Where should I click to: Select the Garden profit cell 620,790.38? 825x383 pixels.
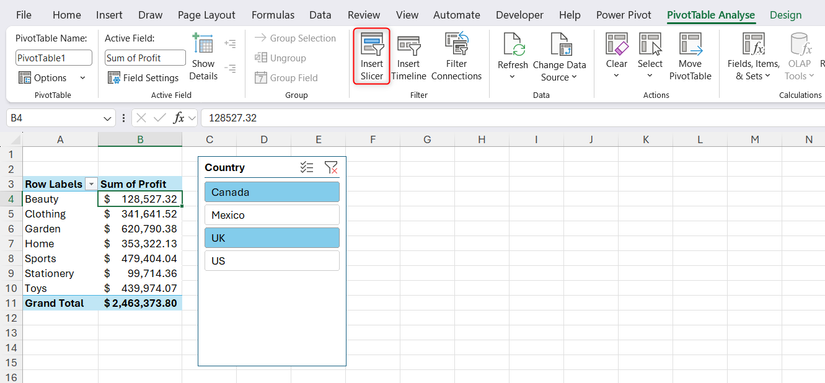click(x=140, y=229)
